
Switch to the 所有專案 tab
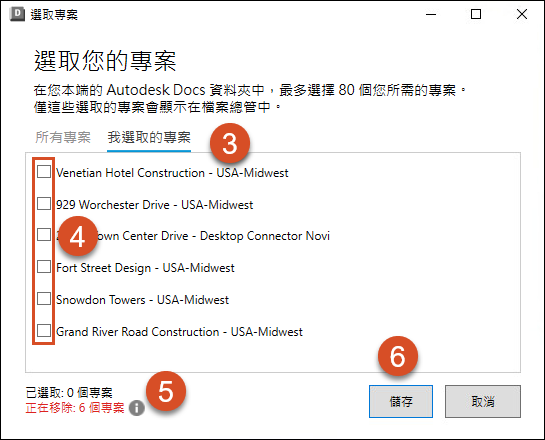[x=63, y=137]
